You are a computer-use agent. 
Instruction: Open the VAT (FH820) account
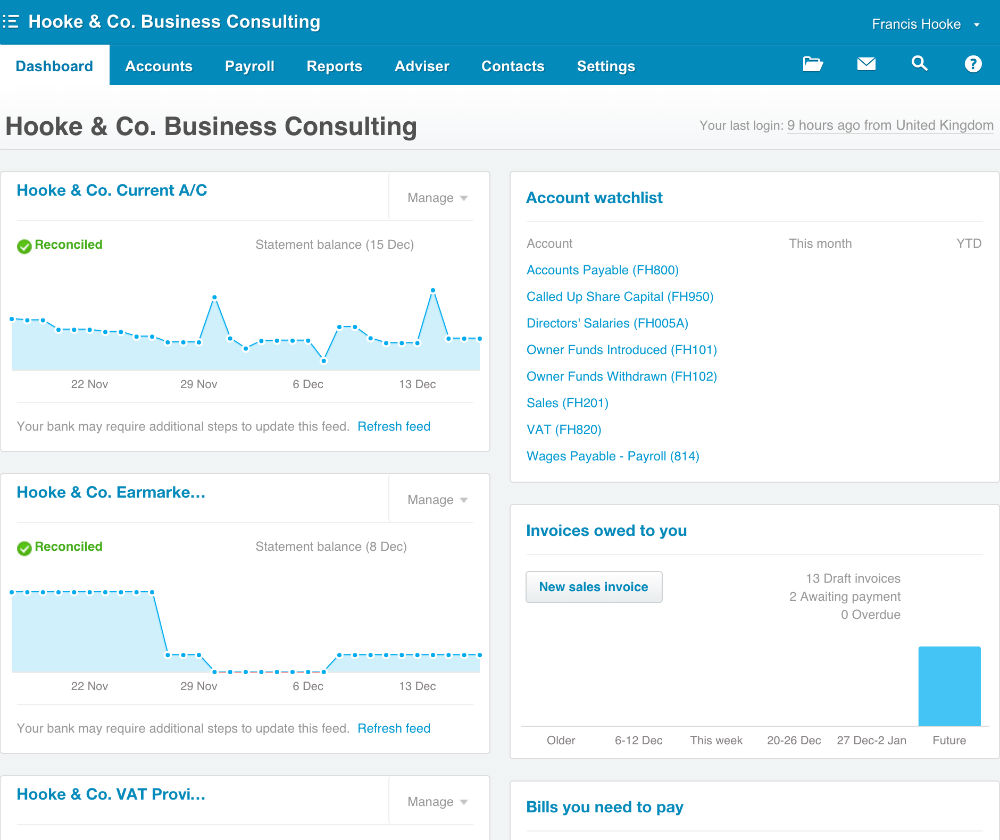tap(564, 430)
